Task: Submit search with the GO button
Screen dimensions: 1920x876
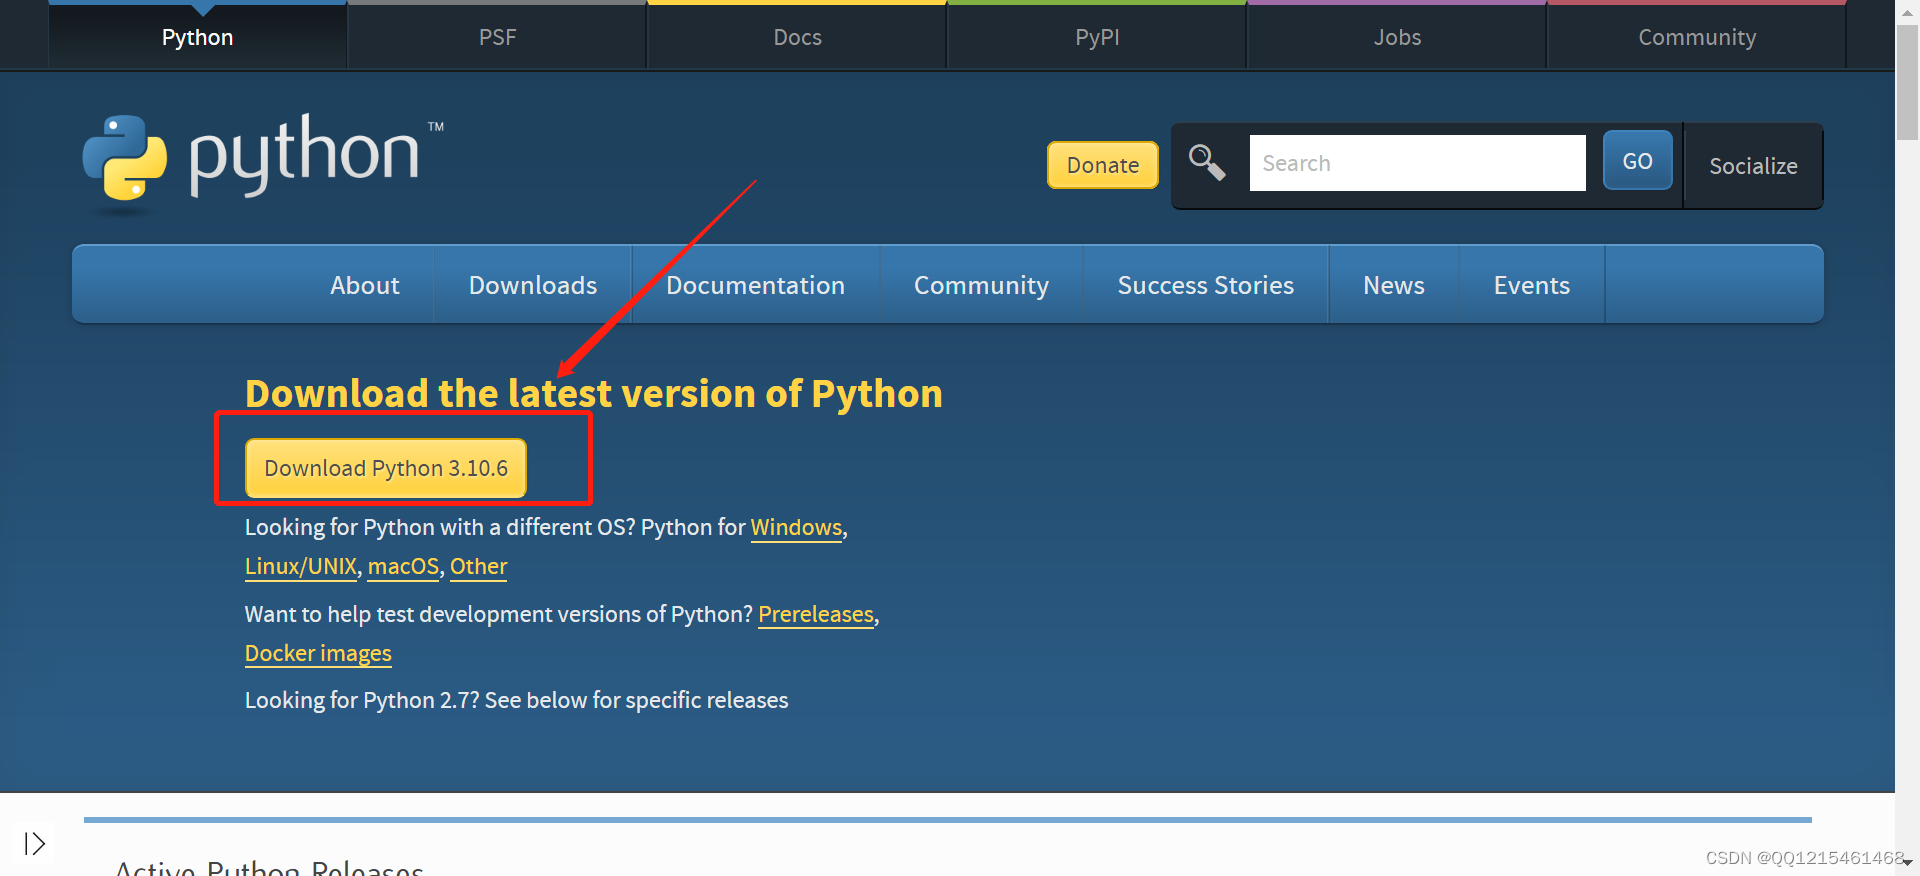Action: point(1637,161)
